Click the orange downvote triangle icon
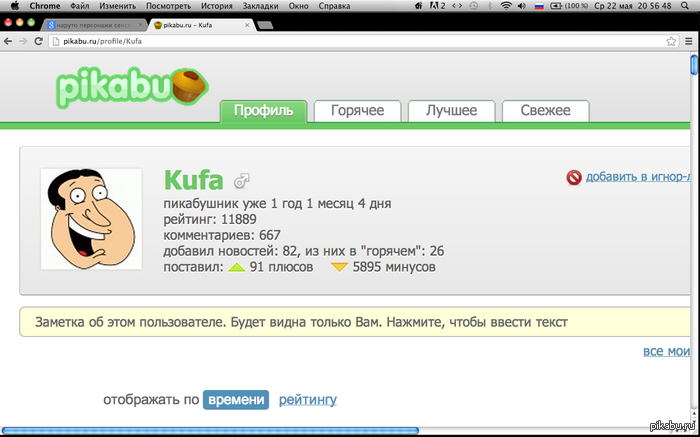Screen dimensions: 700x437 point(339,268)
